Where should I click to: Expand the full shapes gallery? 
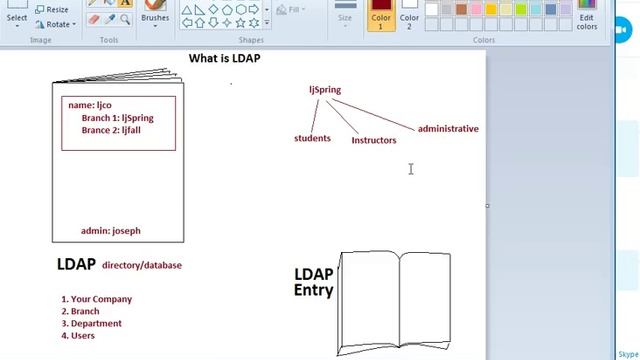[267, 23]
